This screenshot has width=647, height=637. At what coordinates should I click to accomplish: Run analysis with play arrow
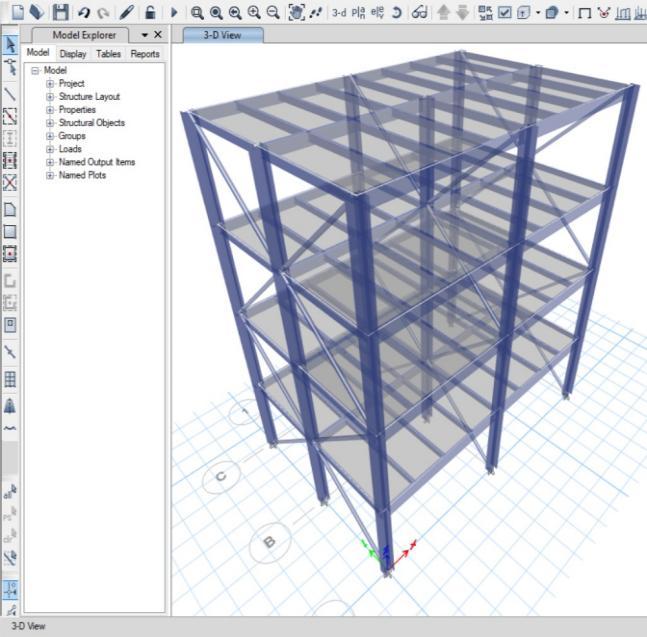tap(174, 12)
